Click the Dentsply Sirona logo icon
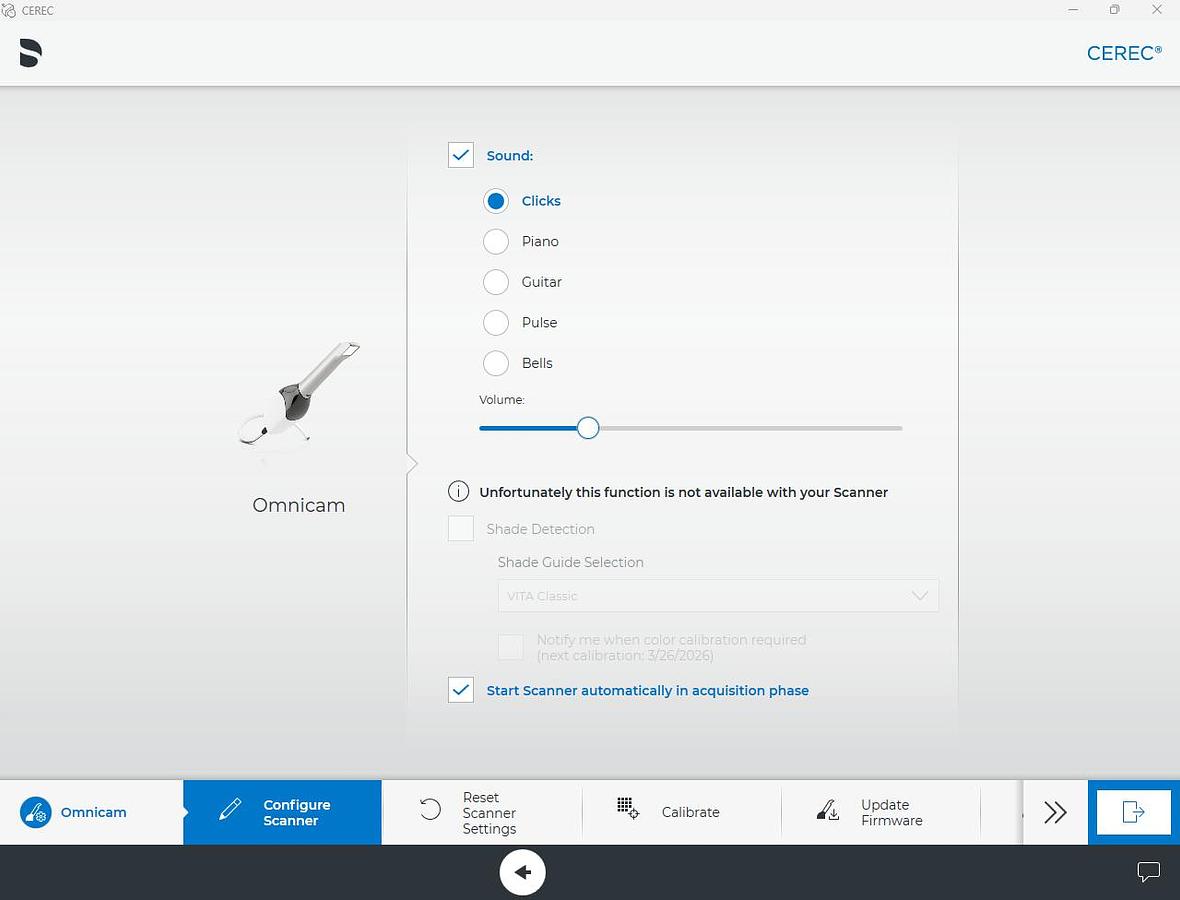The image size is (1180, 900). click(x=30, y=53)
